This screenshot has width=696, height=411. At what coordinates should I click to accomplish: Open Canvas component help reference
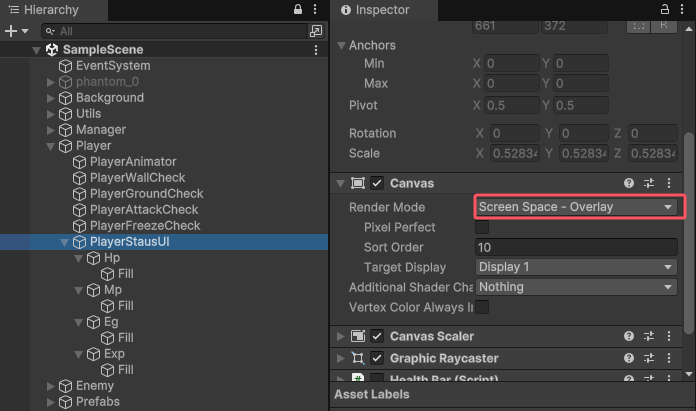629,183
